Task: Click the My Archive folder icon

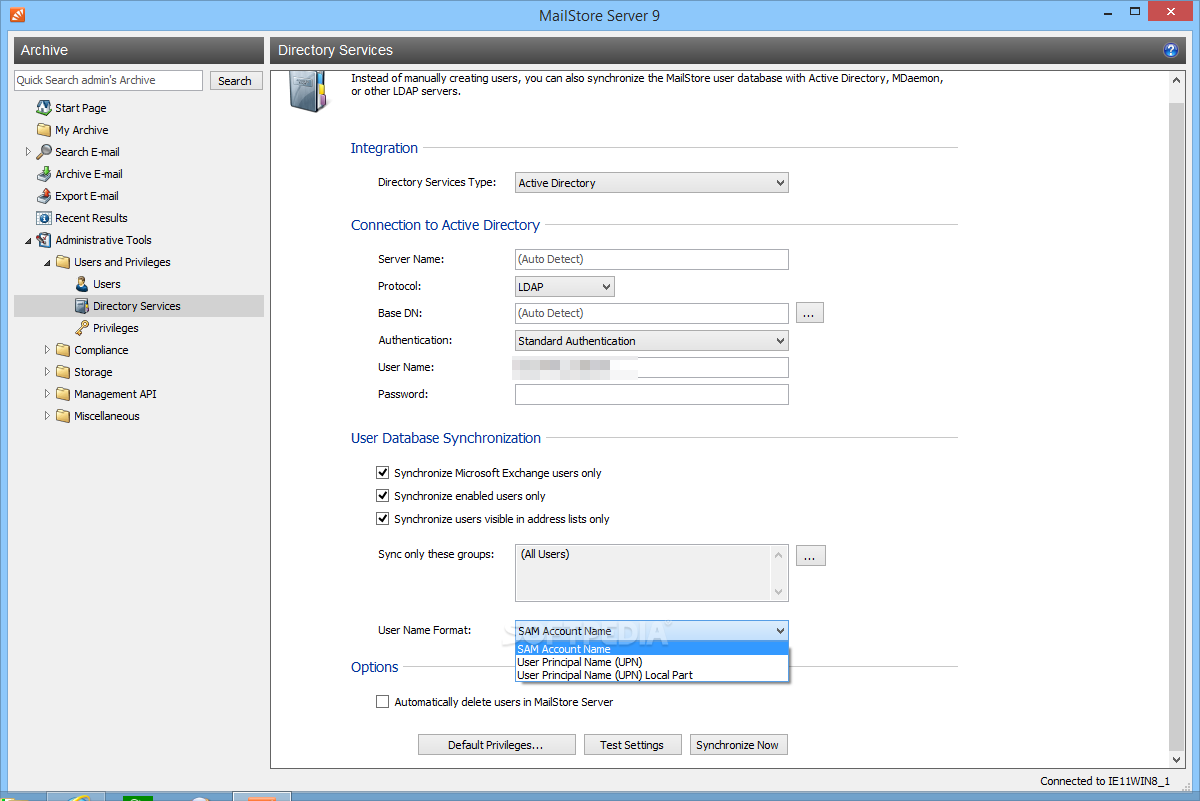Action: (x=44, y=130)
